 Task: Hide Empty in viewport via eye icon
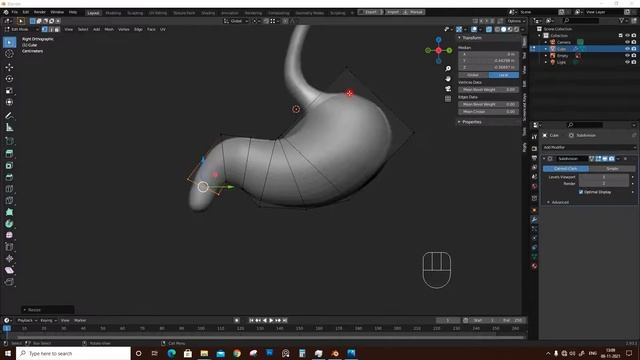(627, 56)
